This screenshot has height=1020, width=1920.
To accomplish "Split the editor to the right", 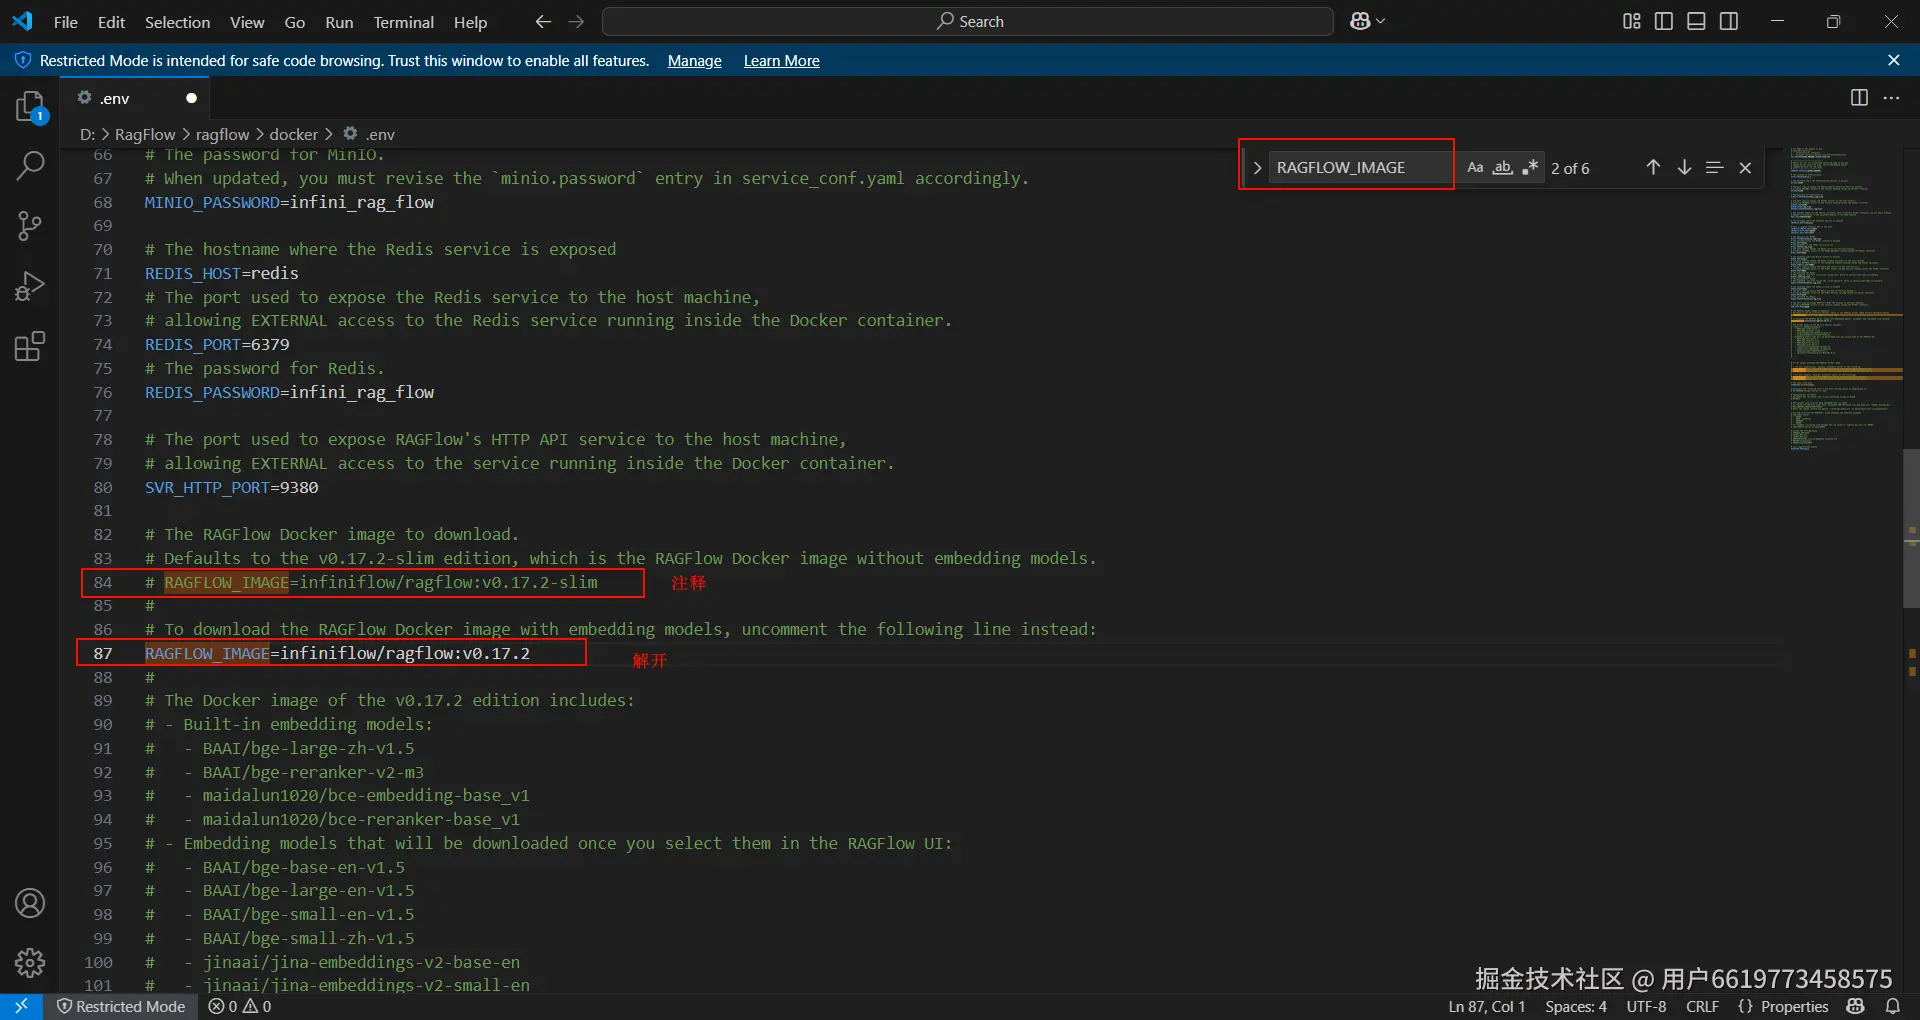I will [x=1859, y=98].
